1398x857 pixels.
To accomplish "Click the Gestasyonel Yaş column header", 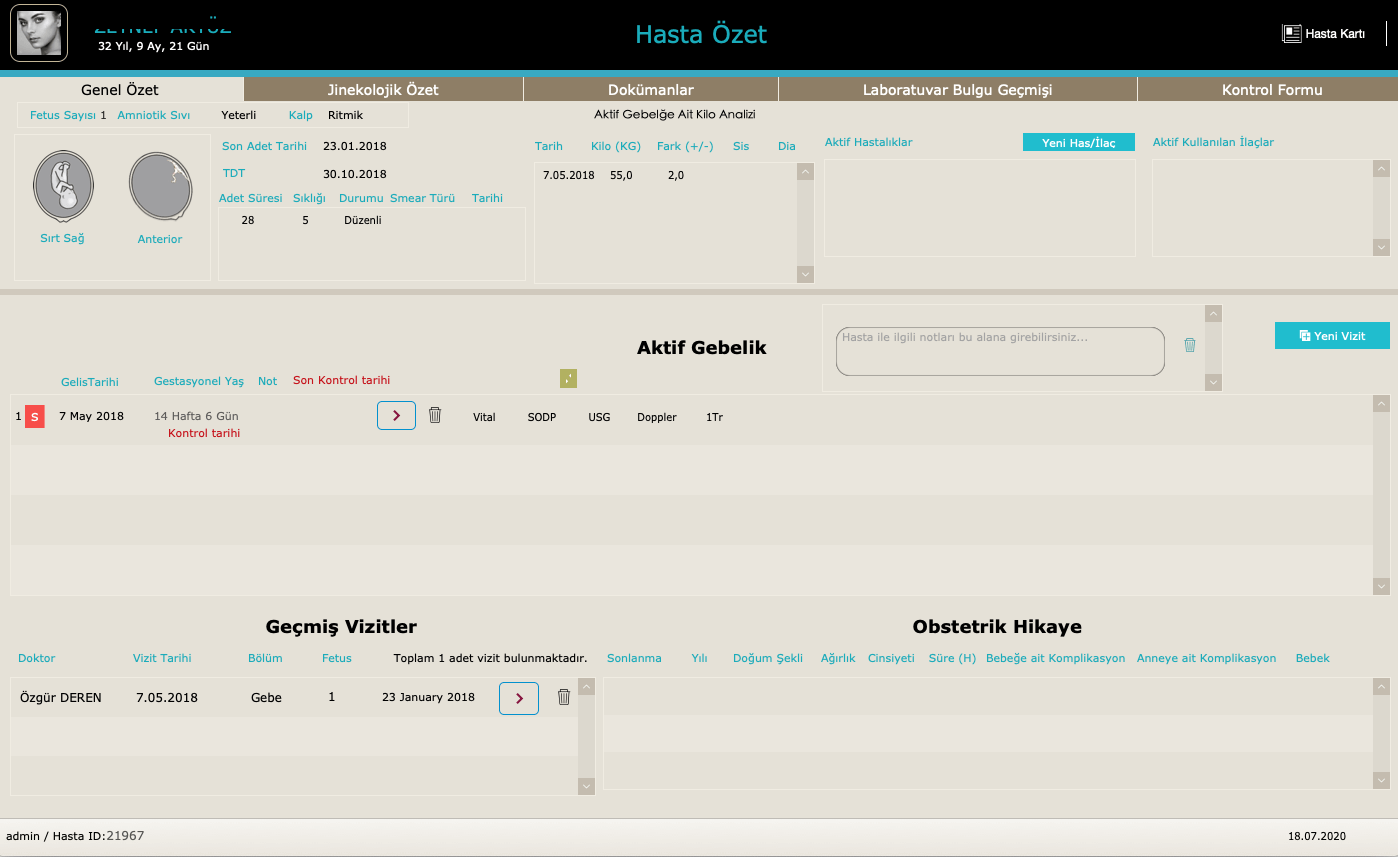I will tap(199, 381).
